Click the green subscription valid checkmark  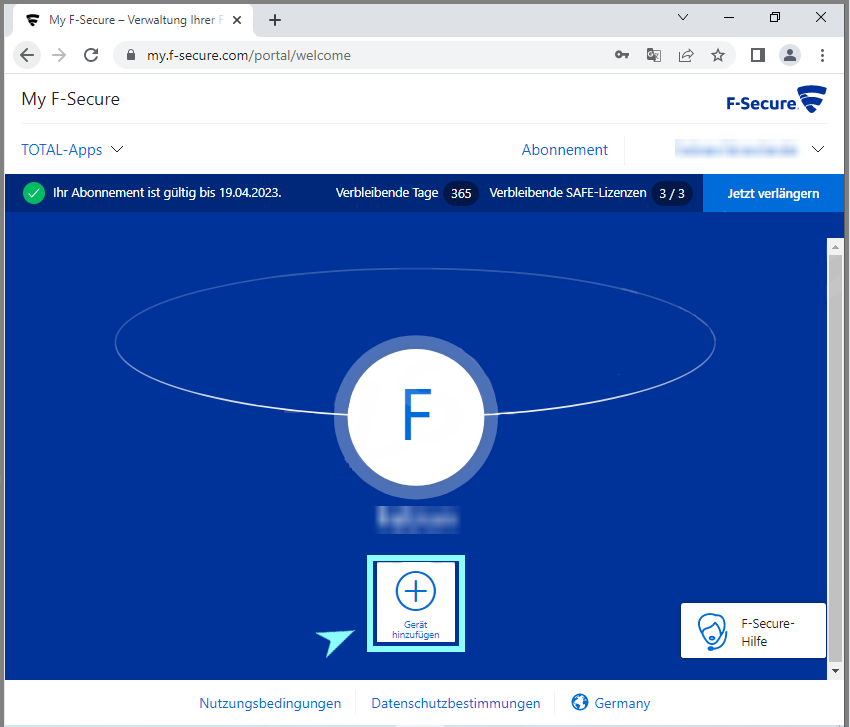[x=34, y=193]
